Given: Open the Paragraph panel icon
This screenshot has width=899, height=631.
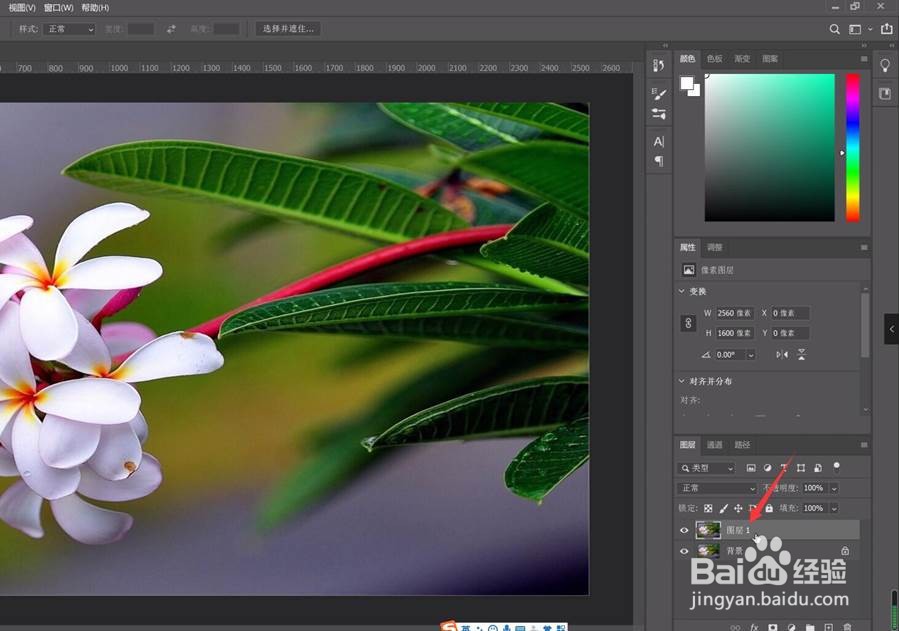Looking at the screenshot, I should click(659, 161).
